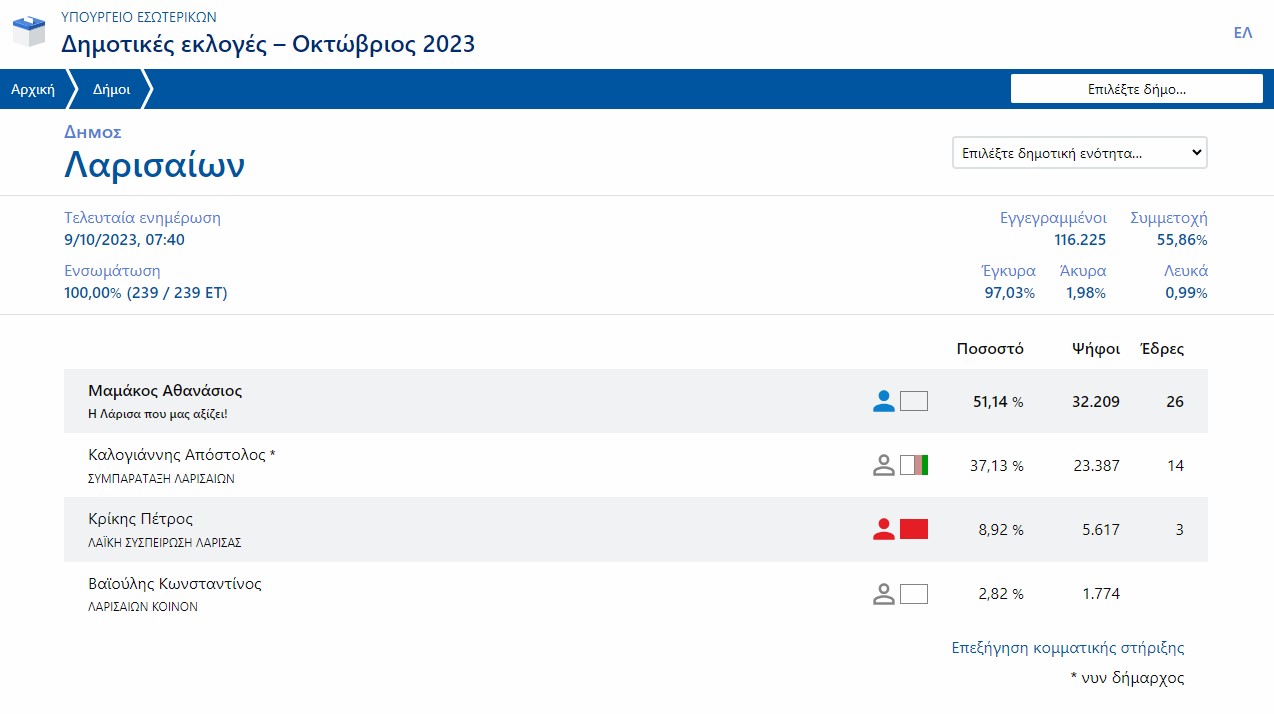
Task: Open Επεξήγηση κομματικής στήριξης link
Action: 1067,648
